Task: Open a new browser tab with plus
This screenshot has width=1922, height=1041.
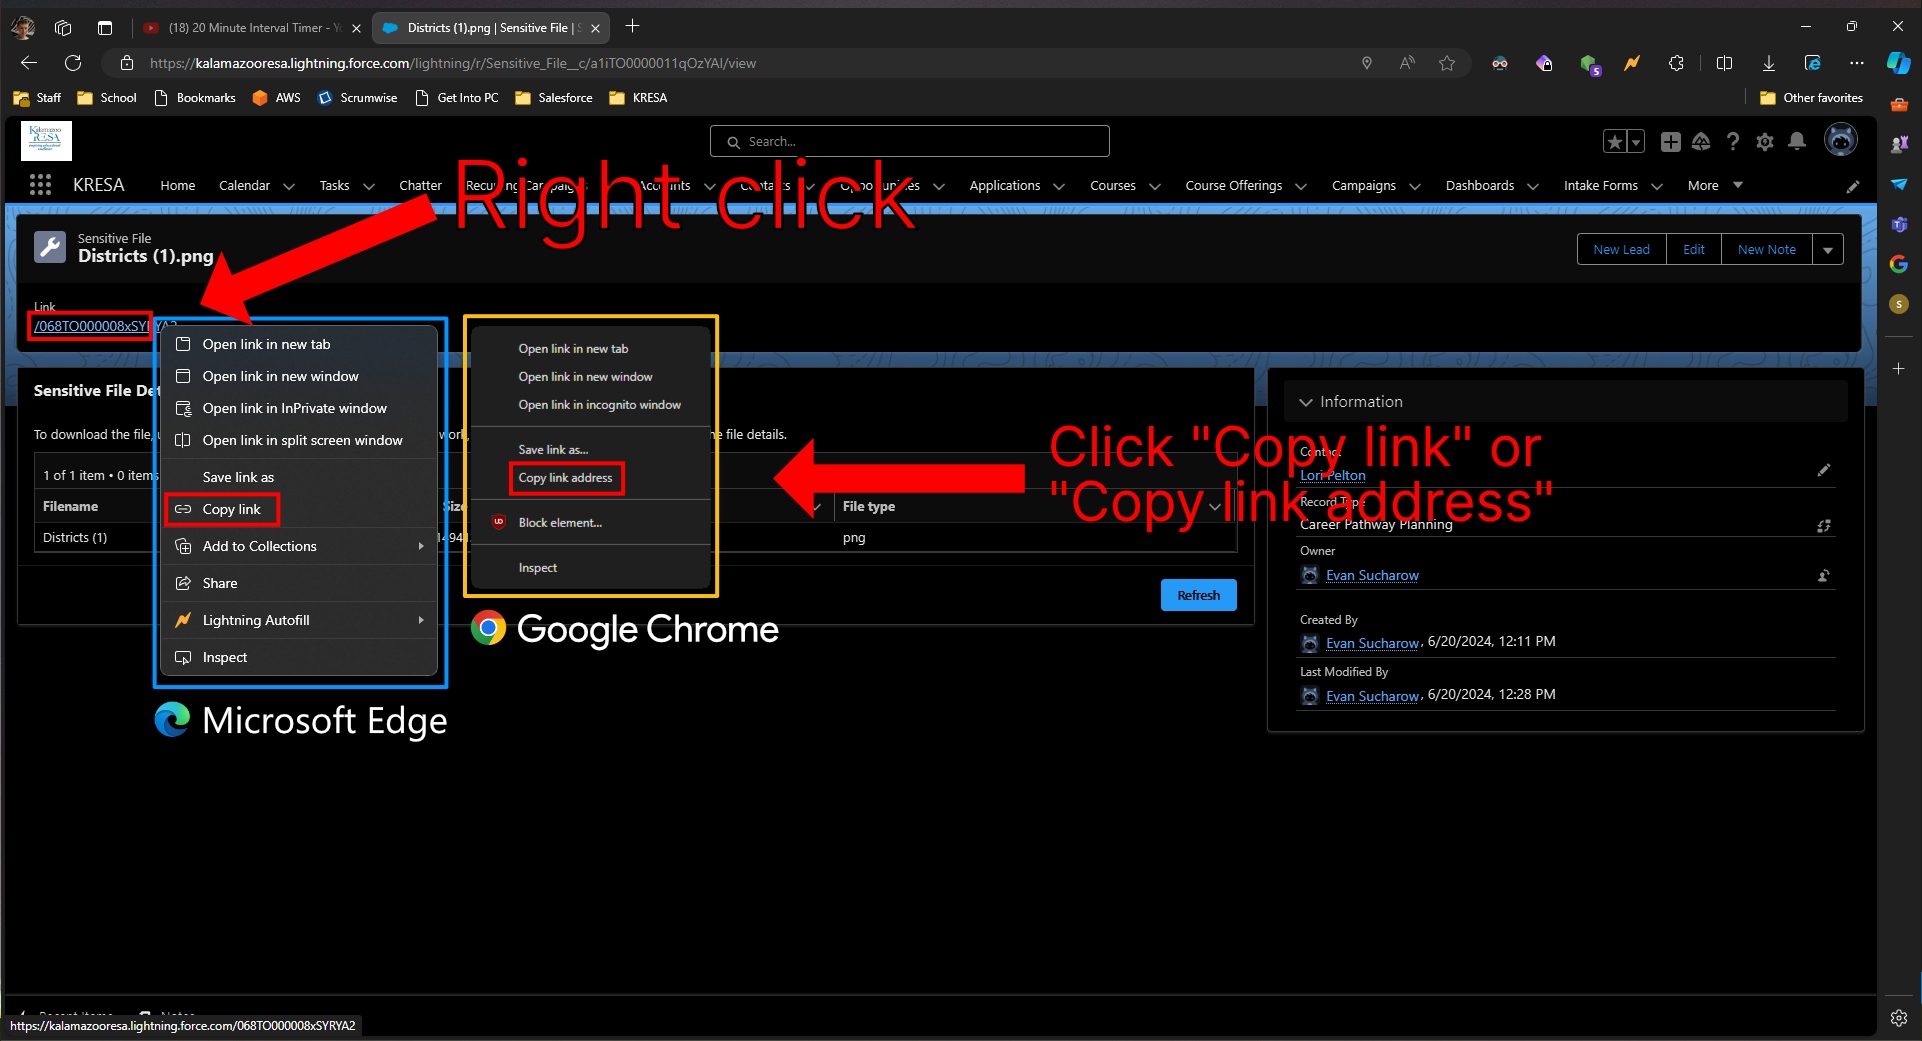Action: 632,27
